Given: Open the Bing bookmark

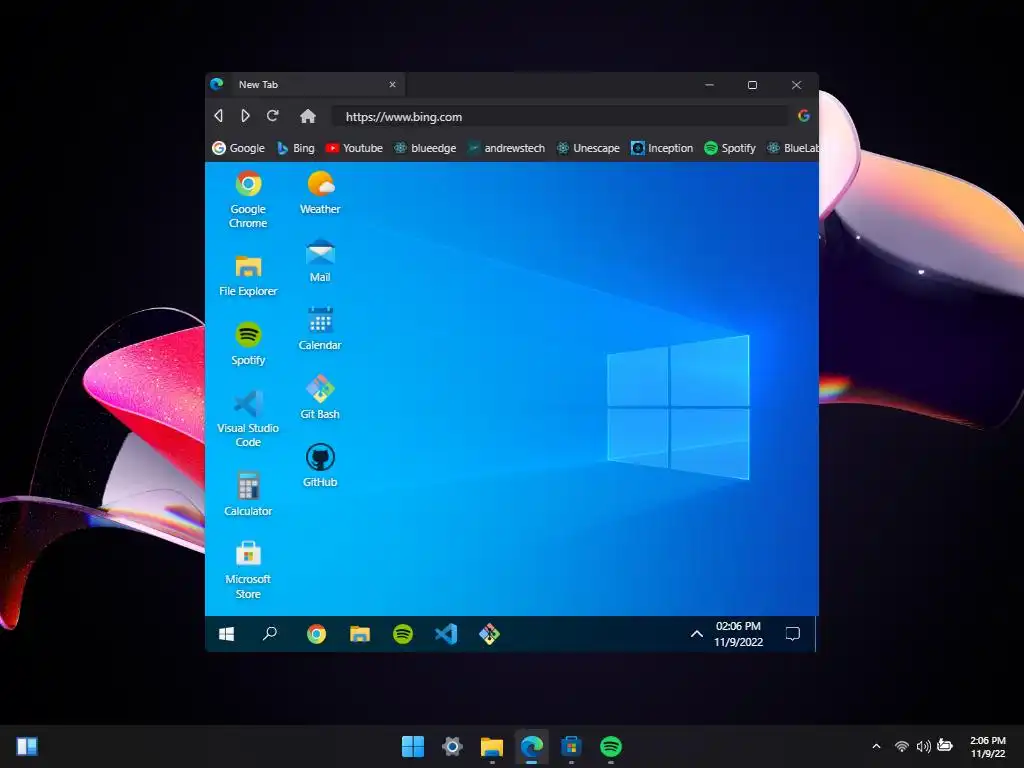Looking at the screenshot, I should (x=296, y=148).
